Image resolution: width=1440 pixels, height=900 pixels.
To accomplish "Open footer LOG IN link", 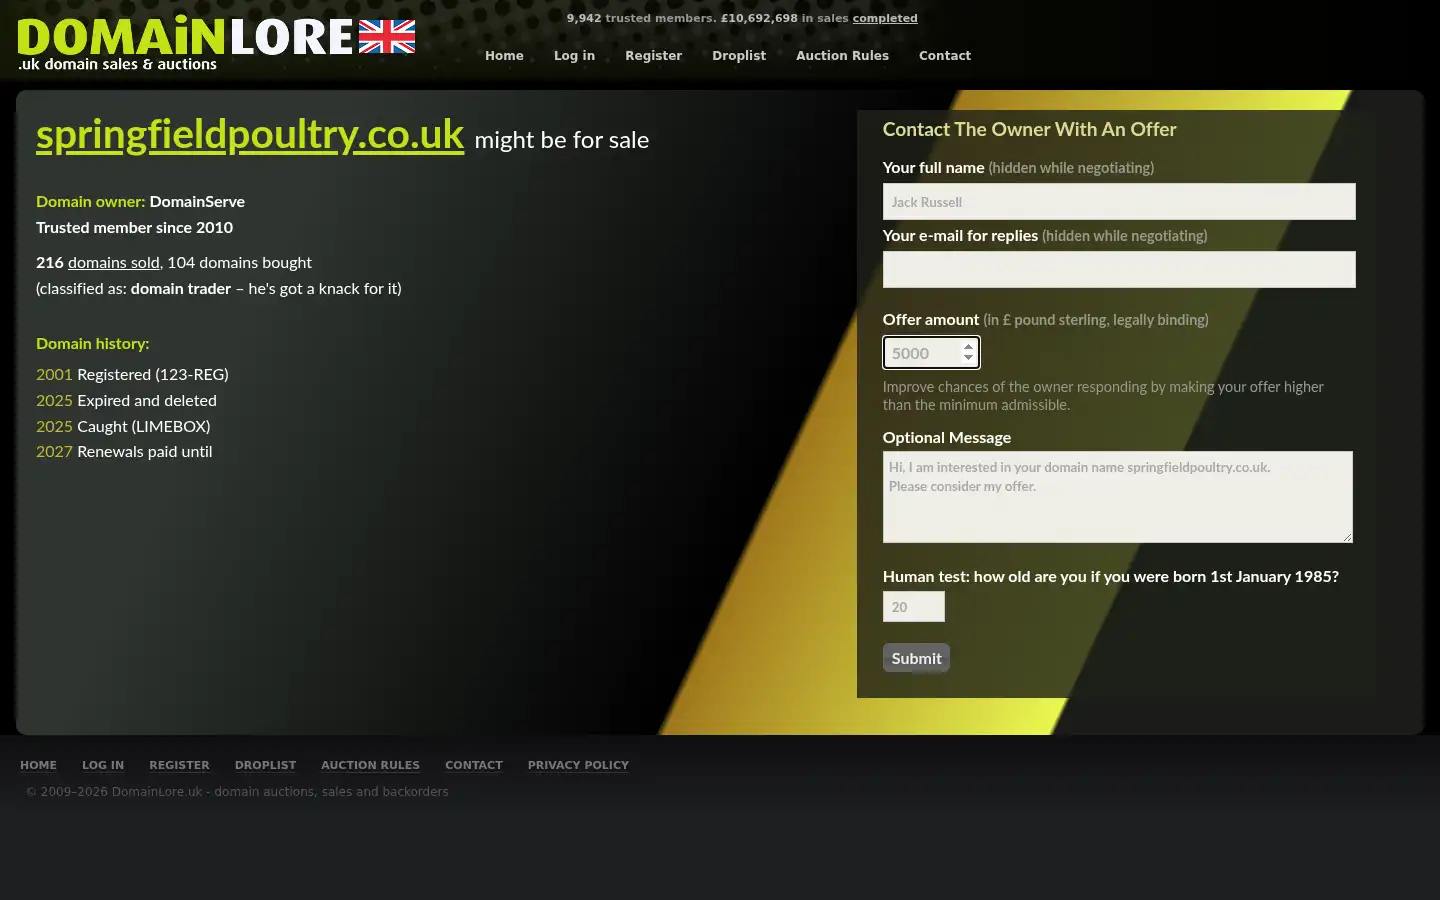I will (x=103, y=765).
